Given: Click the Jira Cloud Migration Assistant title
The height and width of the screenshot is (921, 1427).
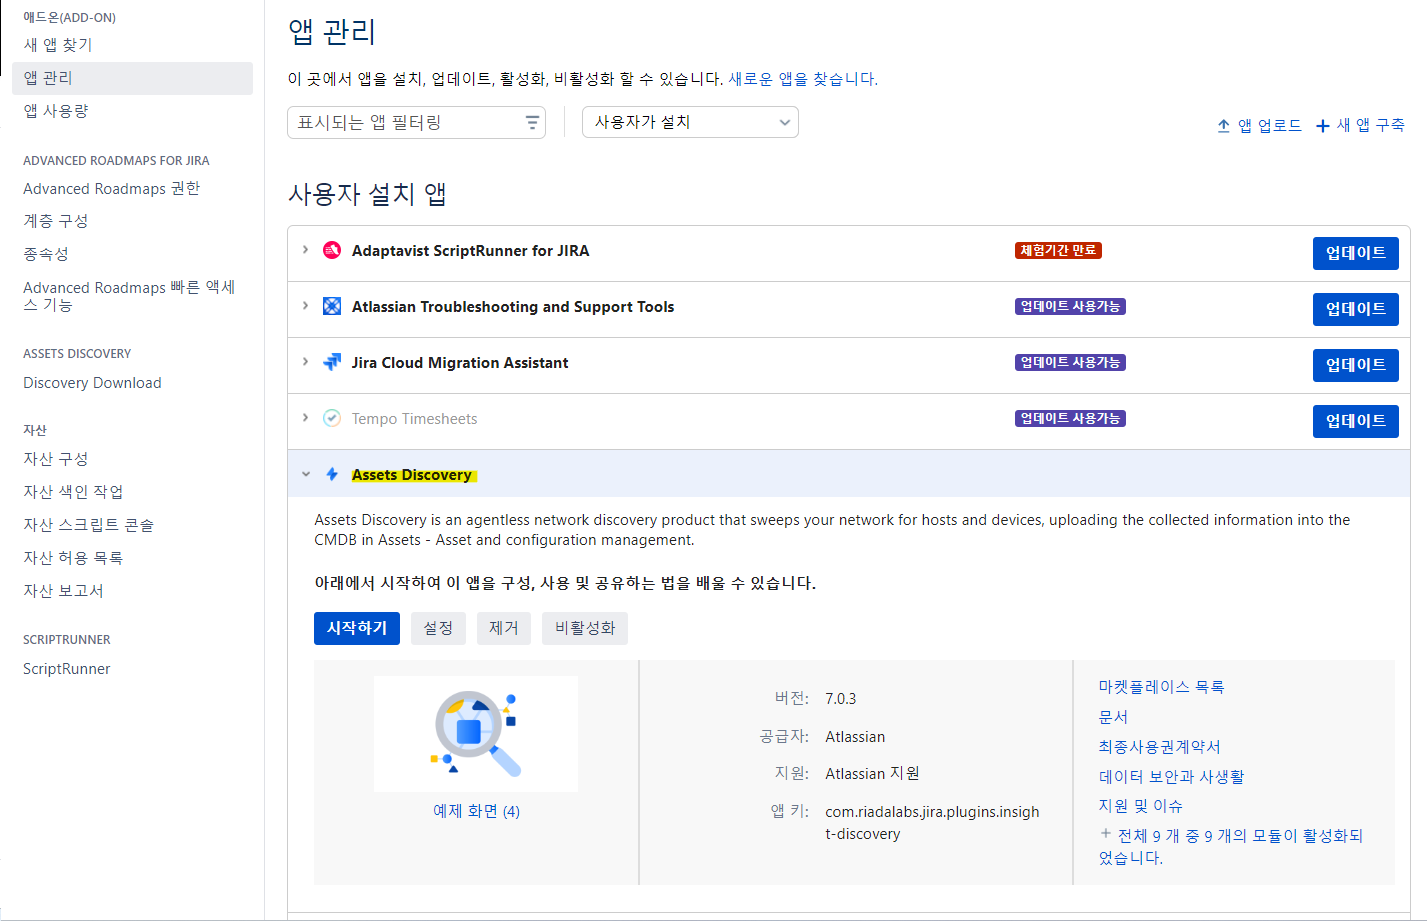Looking at the screenshot, I should pyautogui.click(x=460, y=363).
